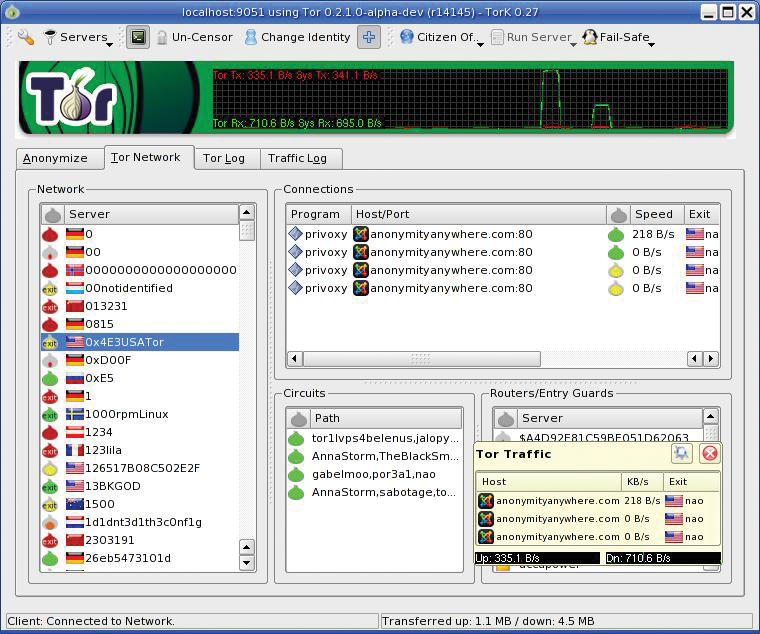Toggle the terminal konsole icon button
The height and width of the screenshot is (634, 760).
[x=138, y=37]
